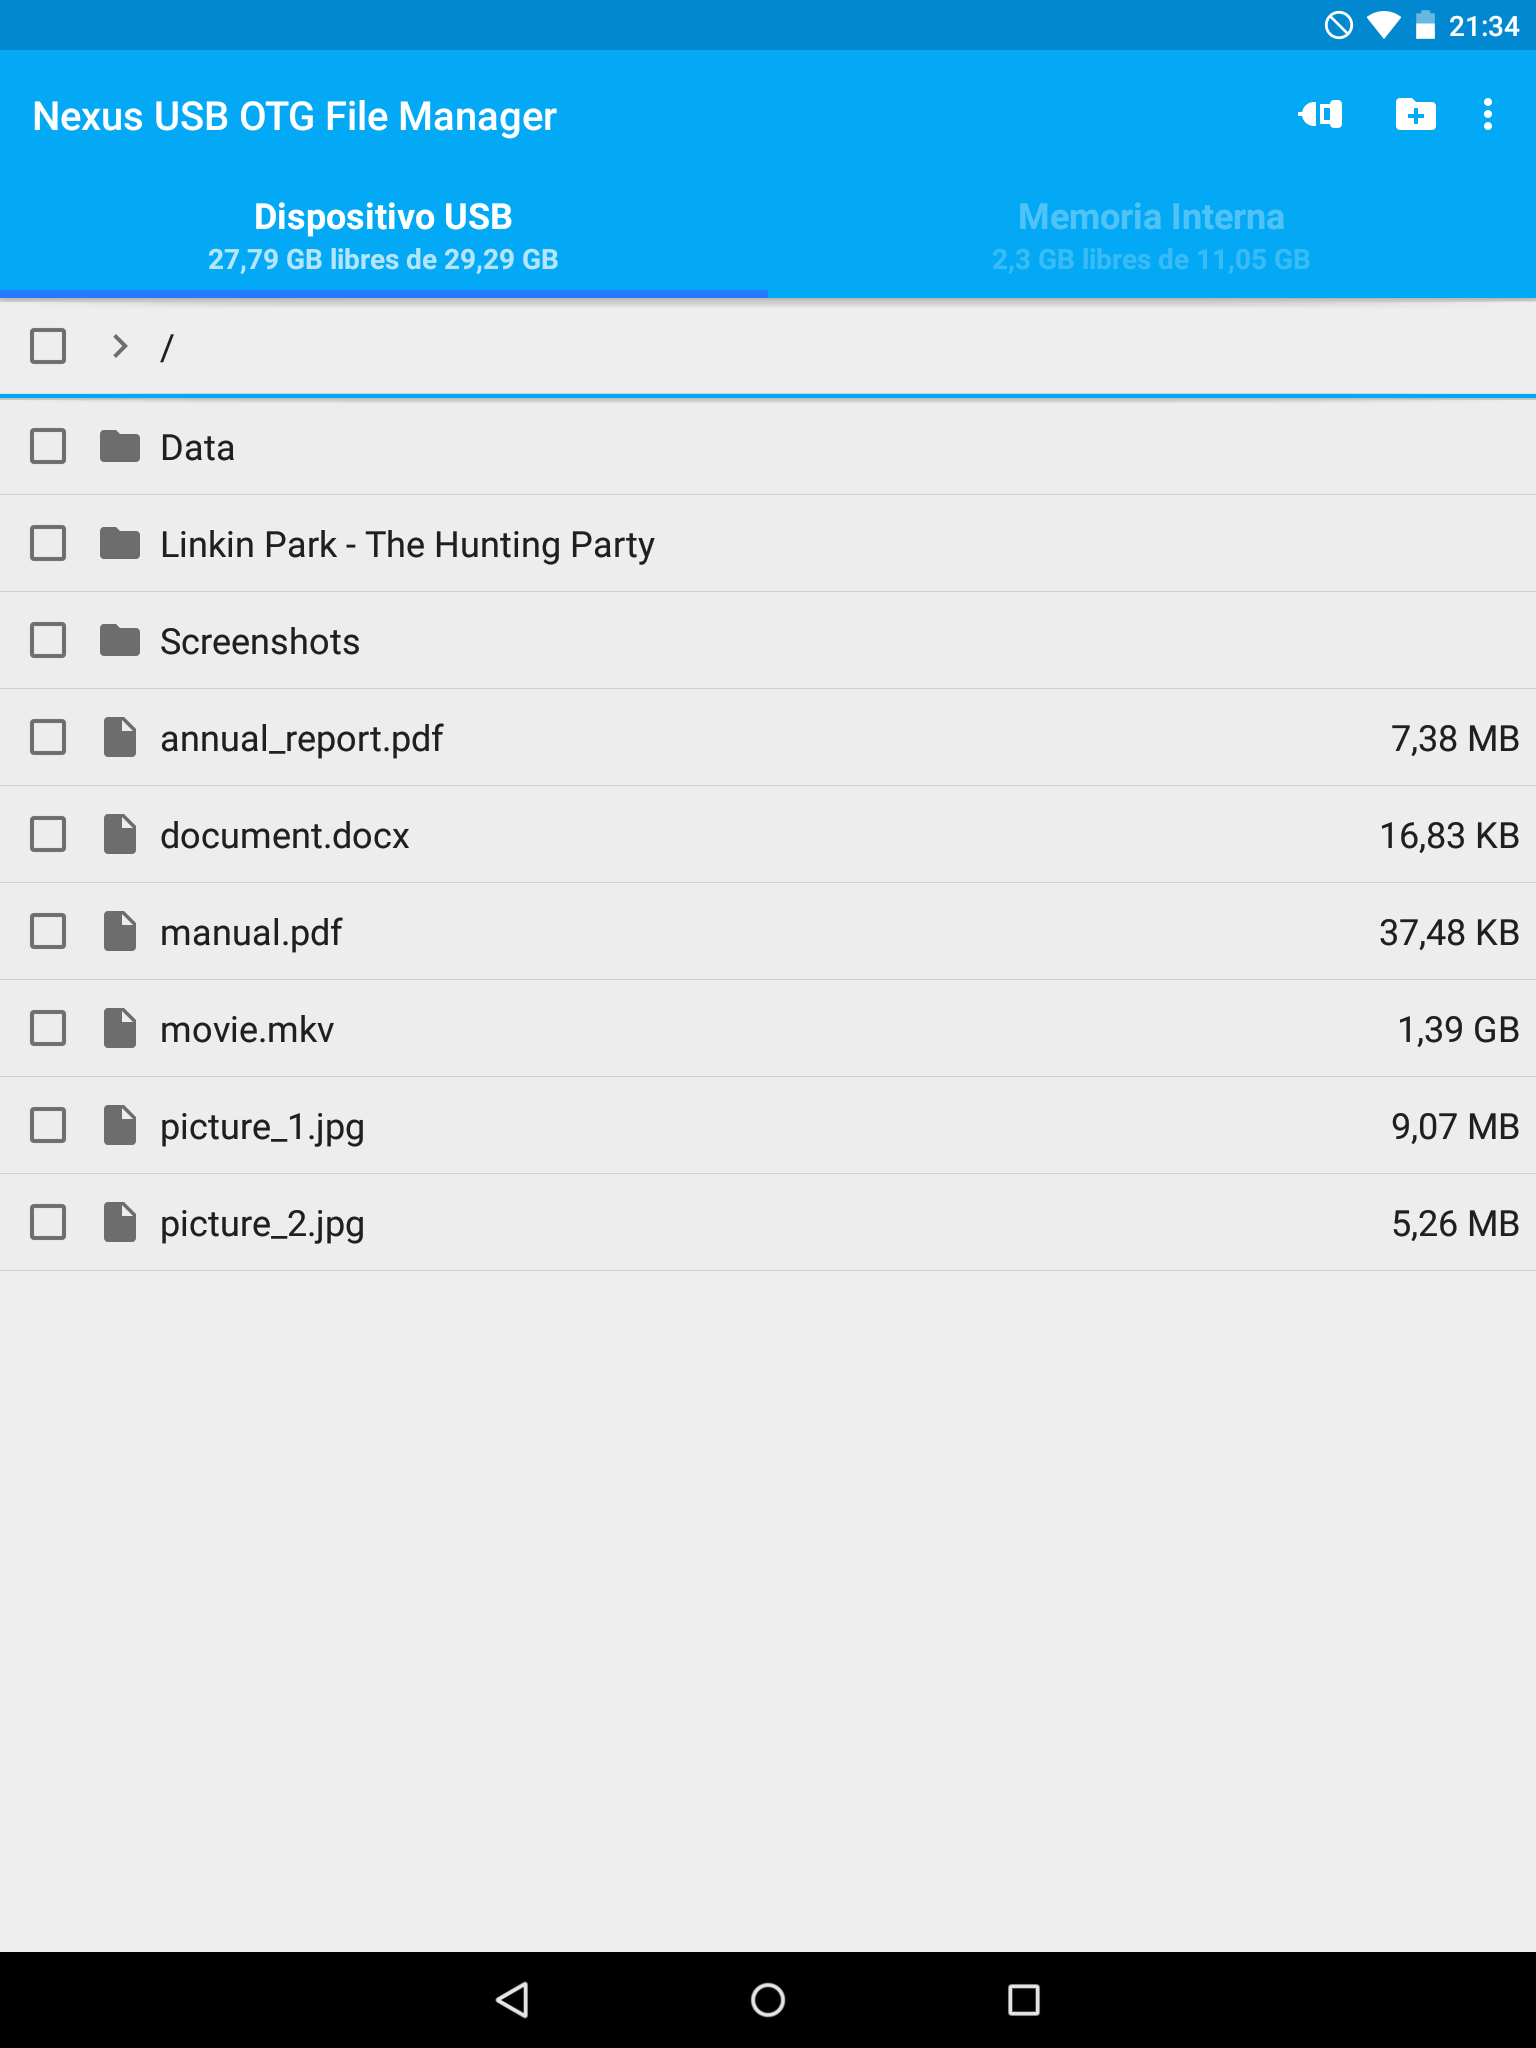Select document.docx checkbox
Image resolution: width=1536 pixels, height=2048 pixels.
pos(48,835)
